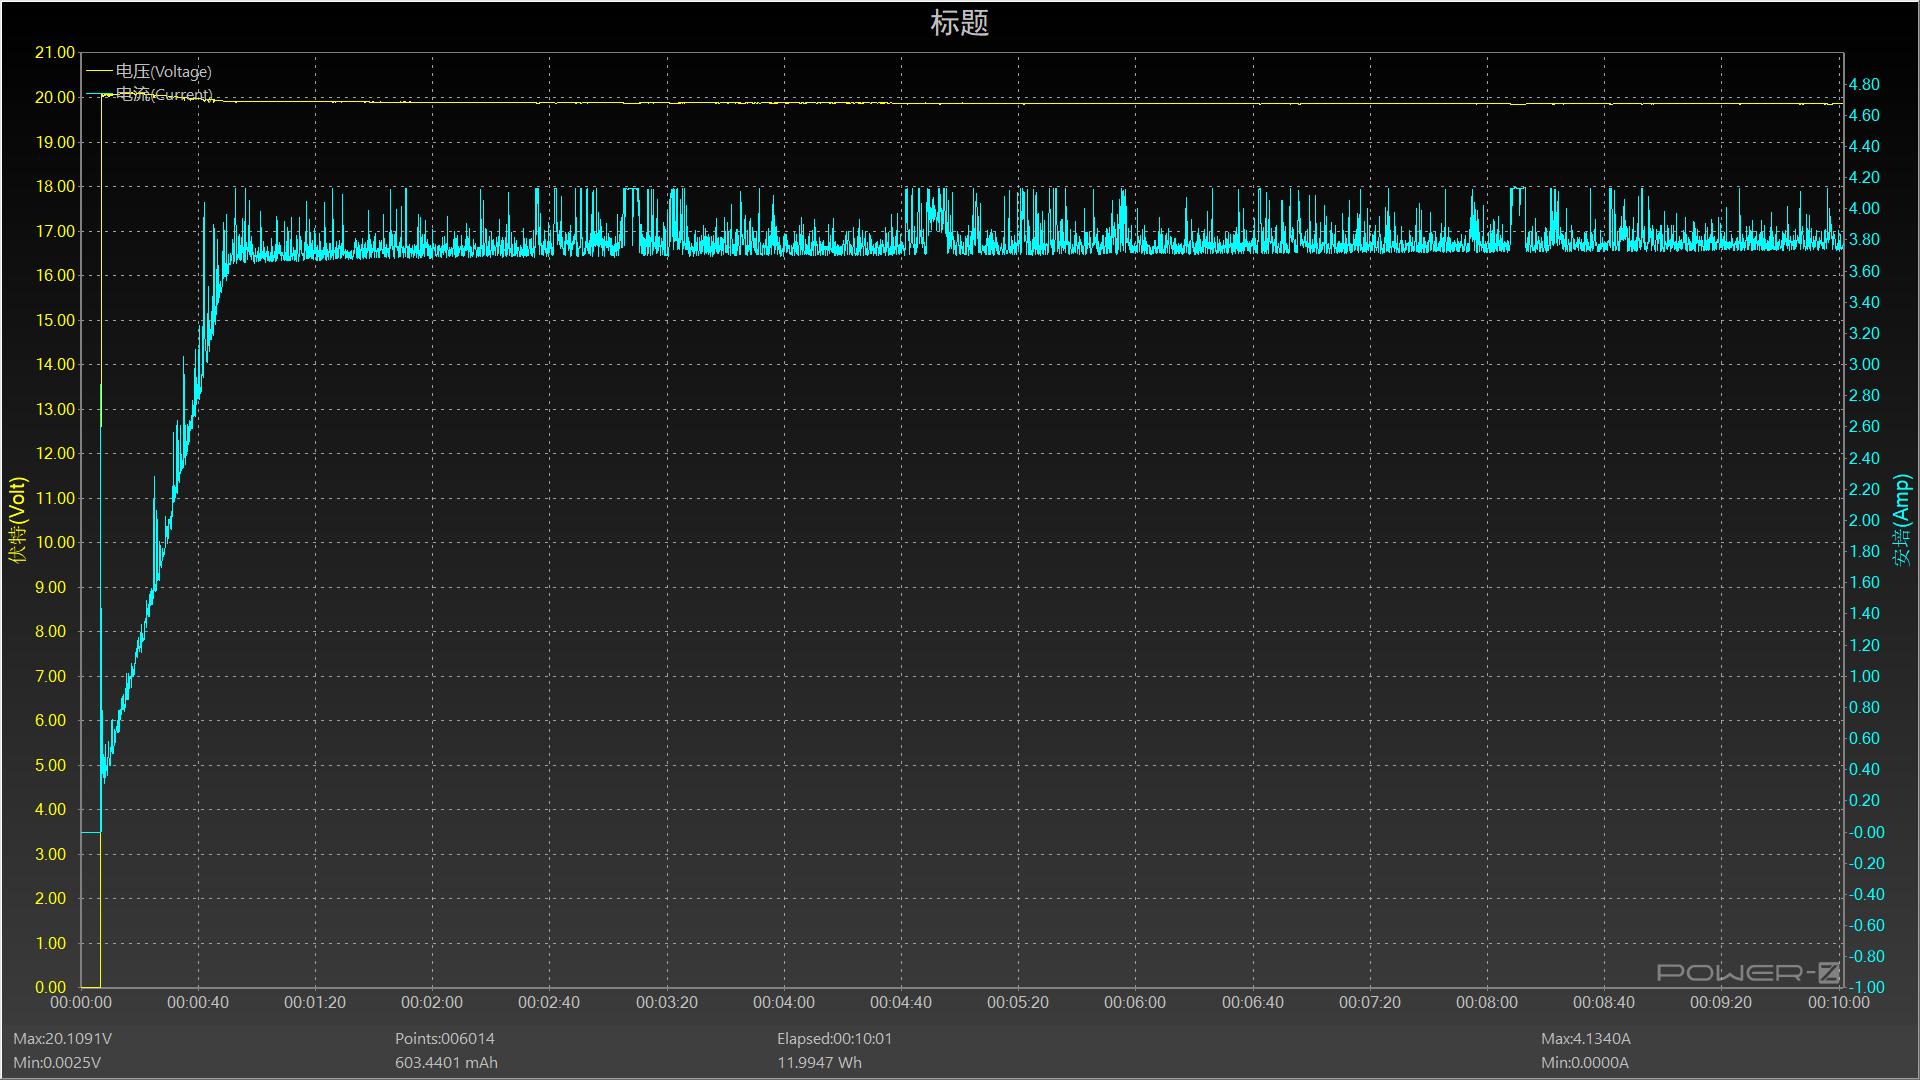This screenshot has width=1920, height=1080.
Task: Click the 00:10:00 time axis tick
Action: (1838, 1002)
